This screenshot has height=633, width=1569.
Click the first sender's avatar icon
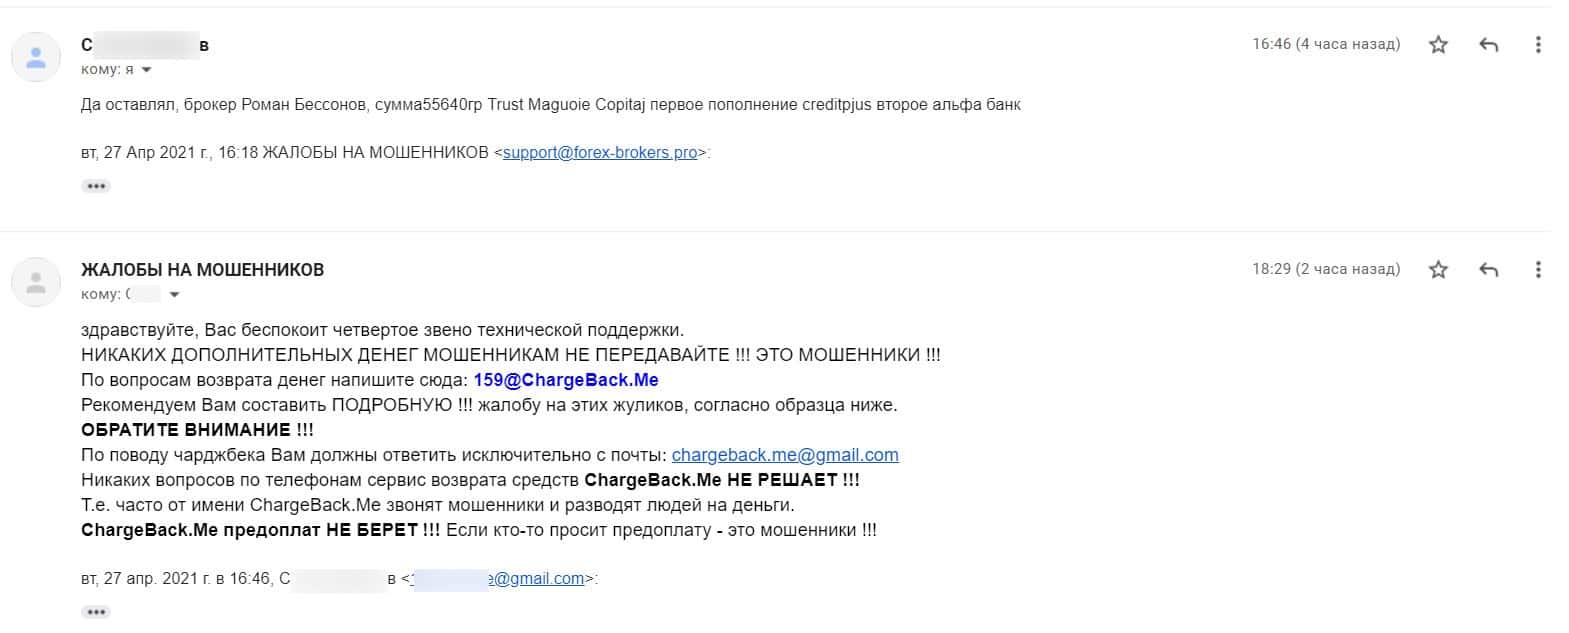36,57
